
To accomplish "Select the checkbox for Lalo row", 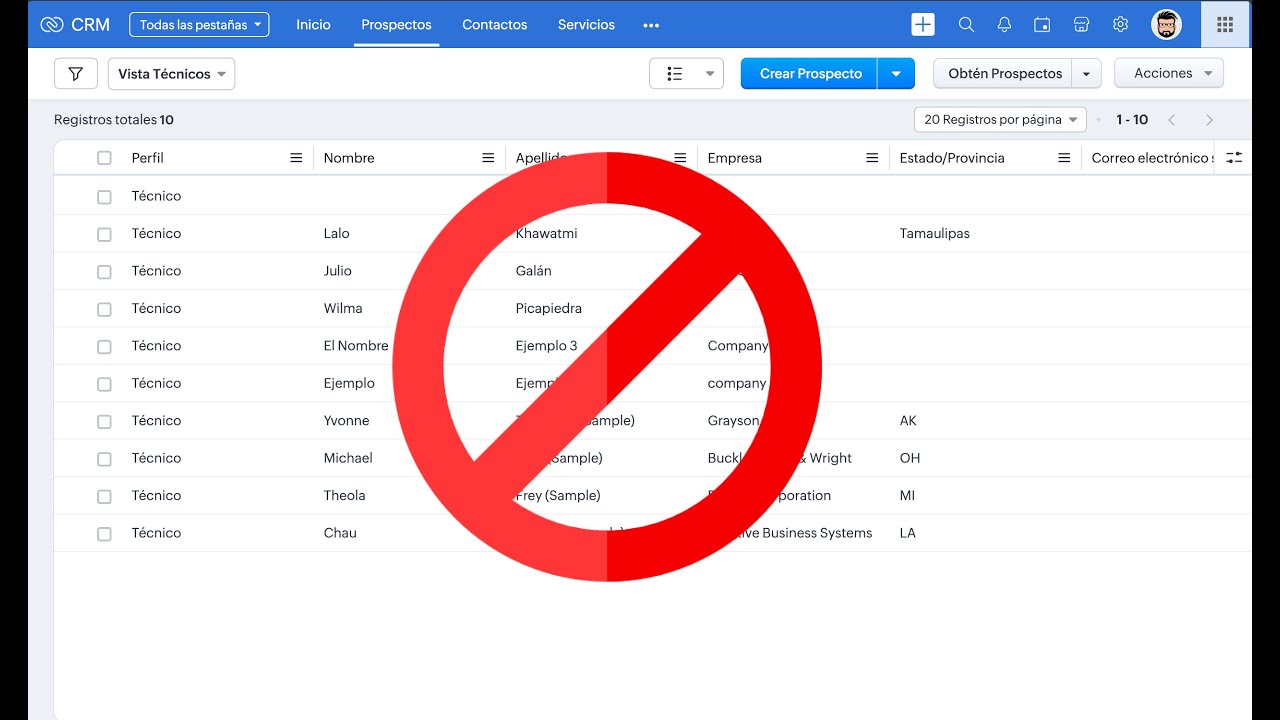I will [104, 234].
